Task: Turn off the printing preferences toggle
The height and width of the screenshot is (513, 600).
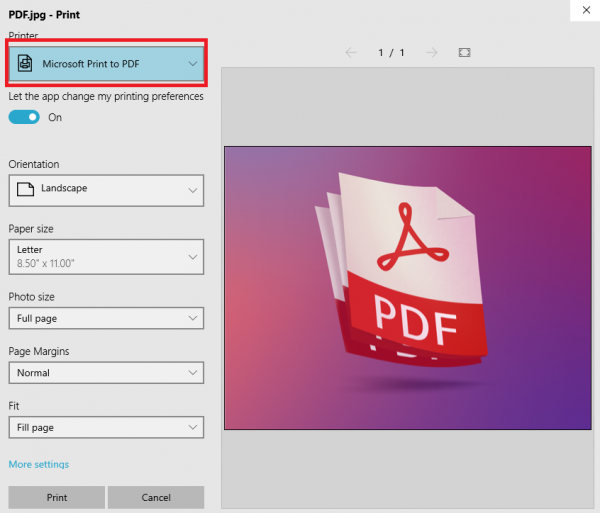Action: pyautogui.click(x=24, y=117)
